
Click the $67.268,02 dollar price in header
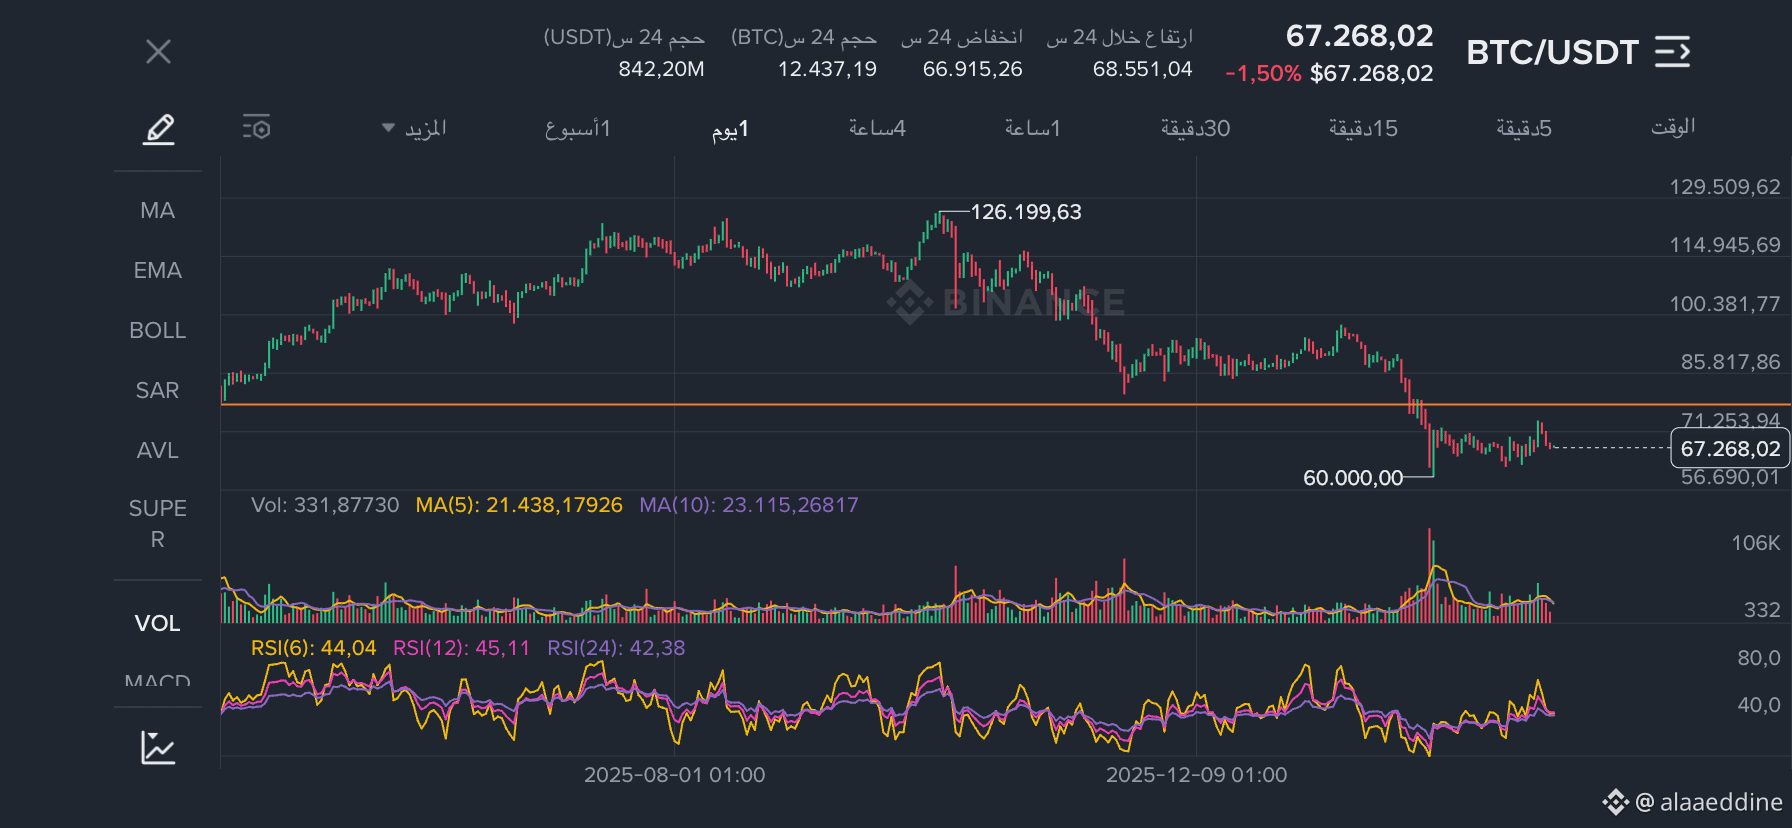[1371, 74]
